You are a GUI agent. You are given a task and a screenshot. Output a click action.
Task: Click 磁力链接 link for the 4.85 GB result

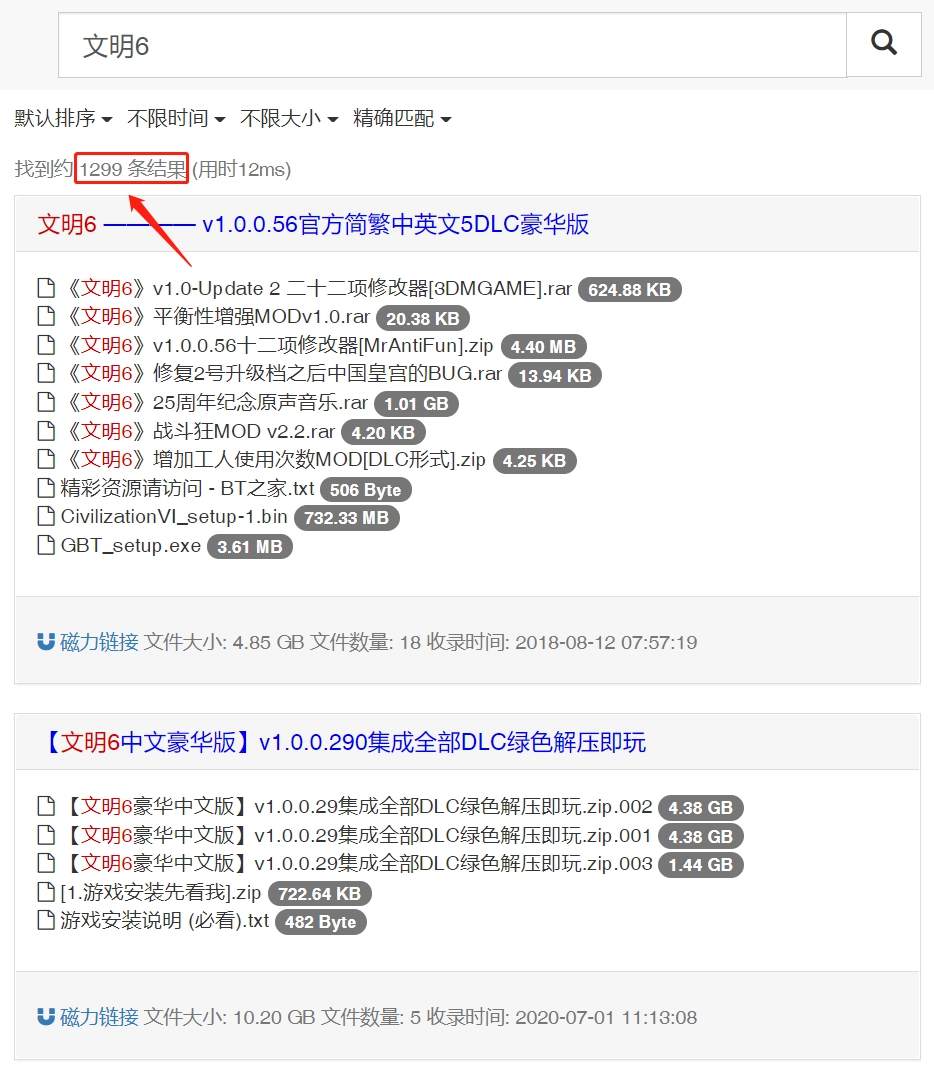coord(99,642)
